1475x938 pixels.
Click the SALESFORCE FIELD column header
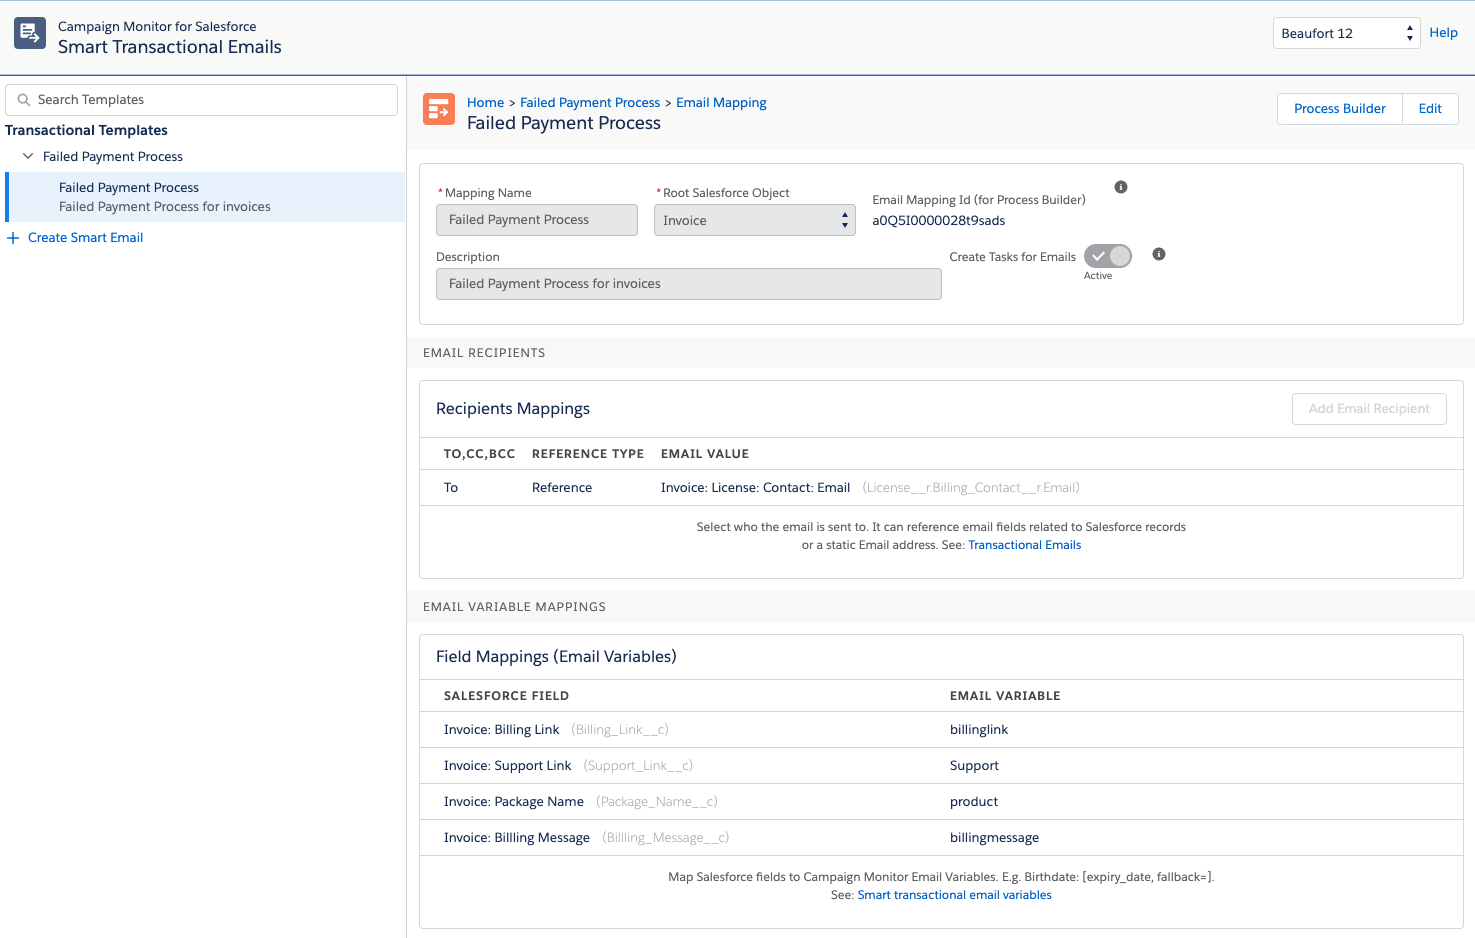coord(506,696)
